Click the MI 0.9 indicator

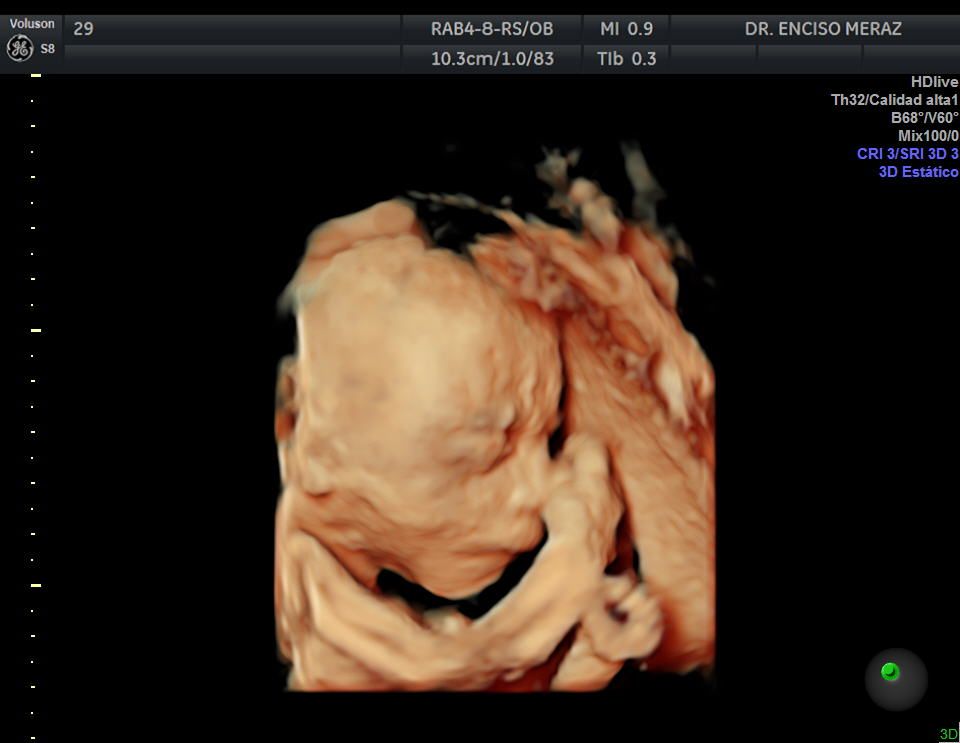(x=626, y=29)
